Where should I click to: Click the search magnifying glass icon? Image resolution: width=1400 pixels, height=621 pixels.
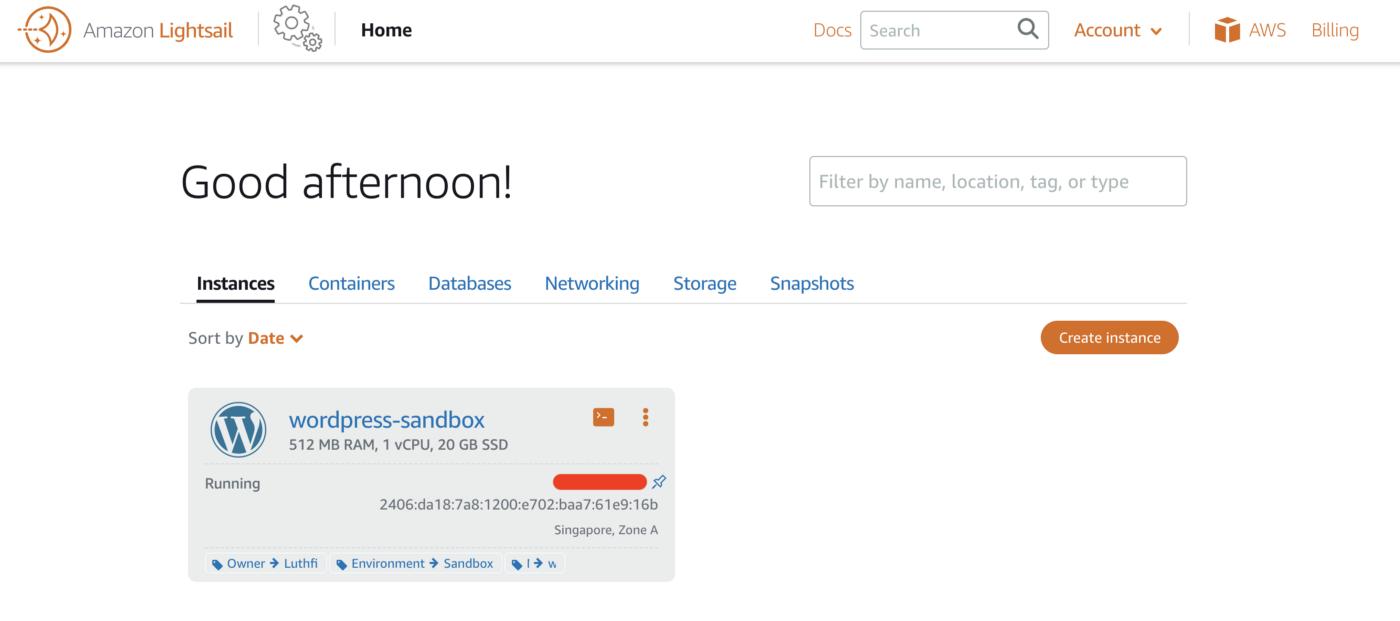1027,29
